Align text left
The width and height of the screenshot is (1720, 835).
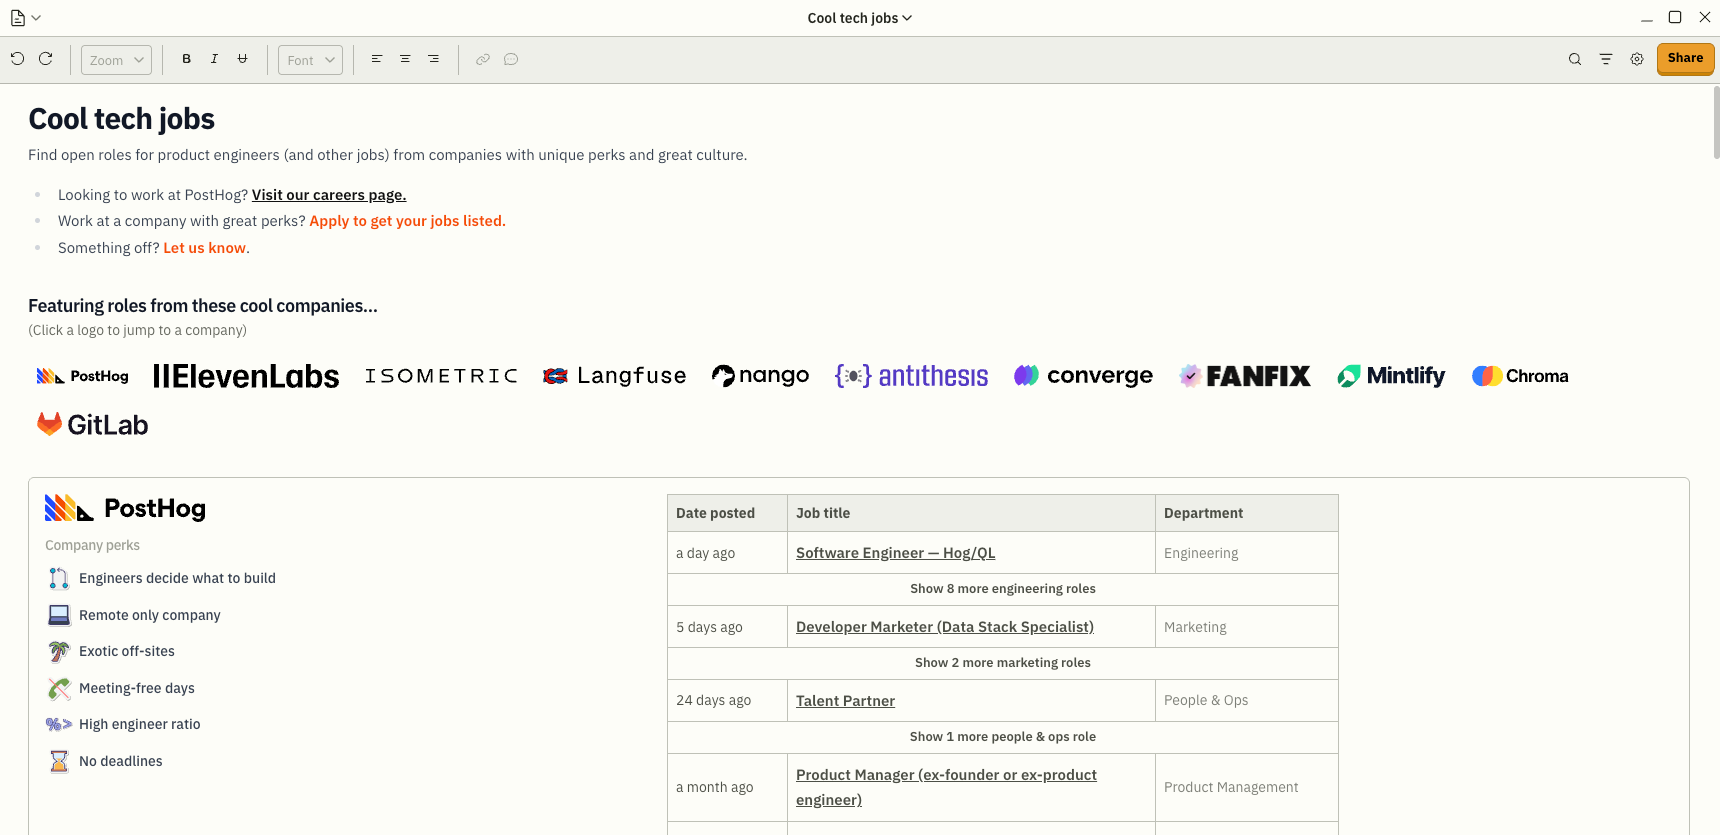click(377, 59)
